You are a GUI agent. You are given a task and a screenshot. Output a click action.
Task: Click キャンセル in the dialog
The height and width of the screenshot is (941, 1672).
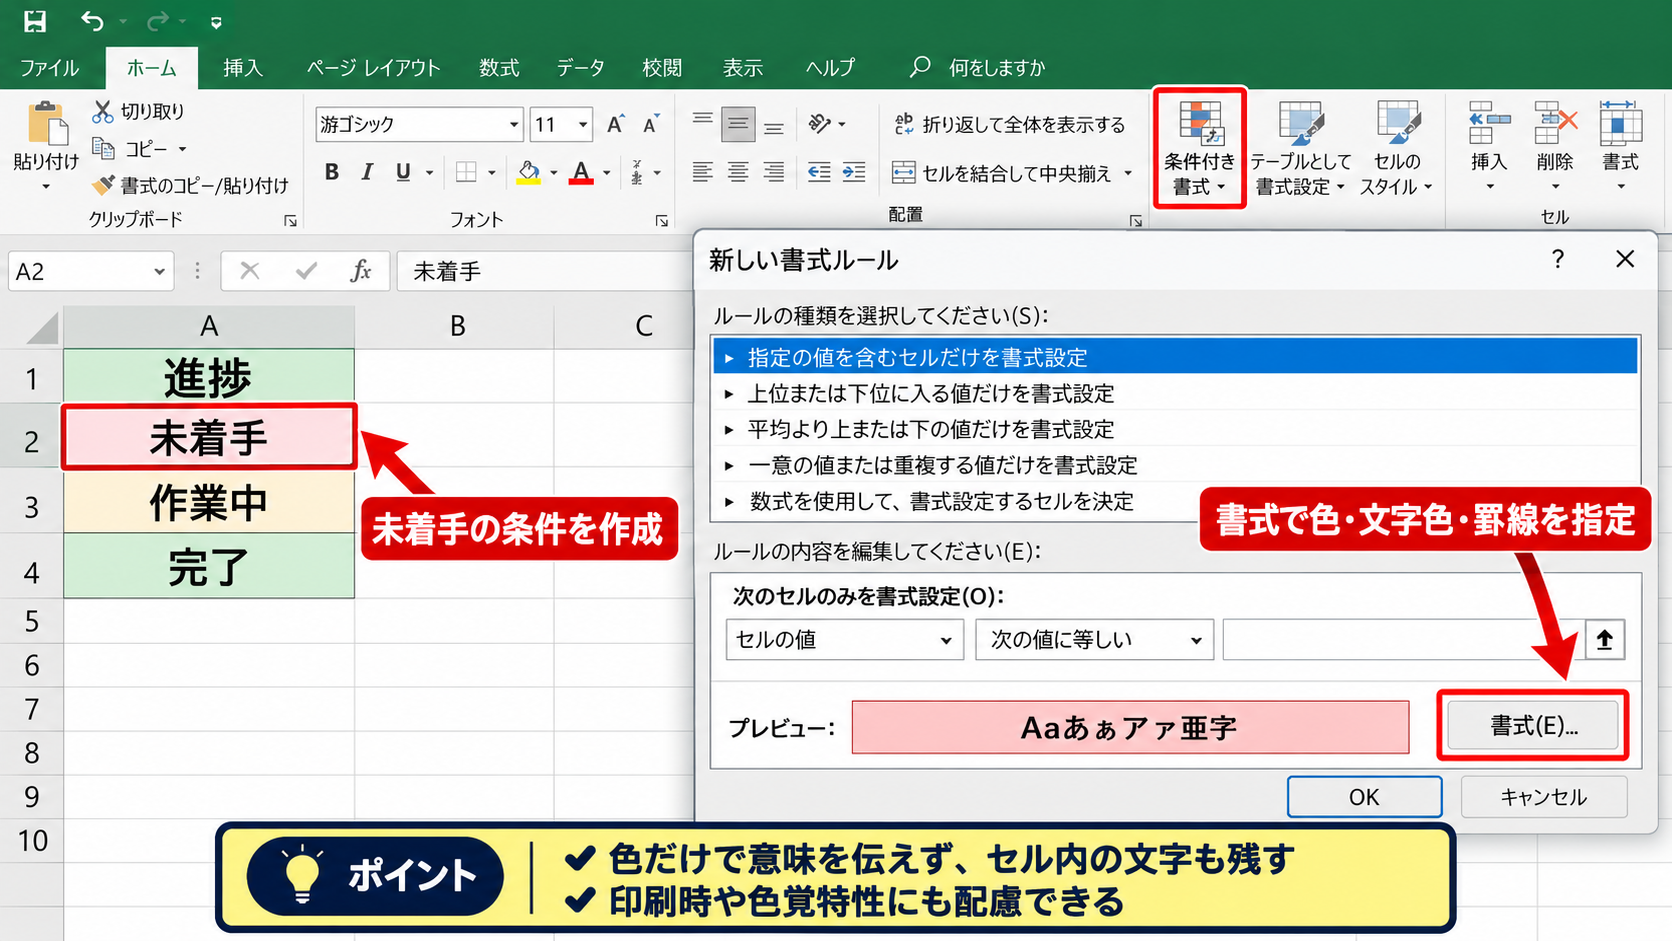click(1544, 797)
